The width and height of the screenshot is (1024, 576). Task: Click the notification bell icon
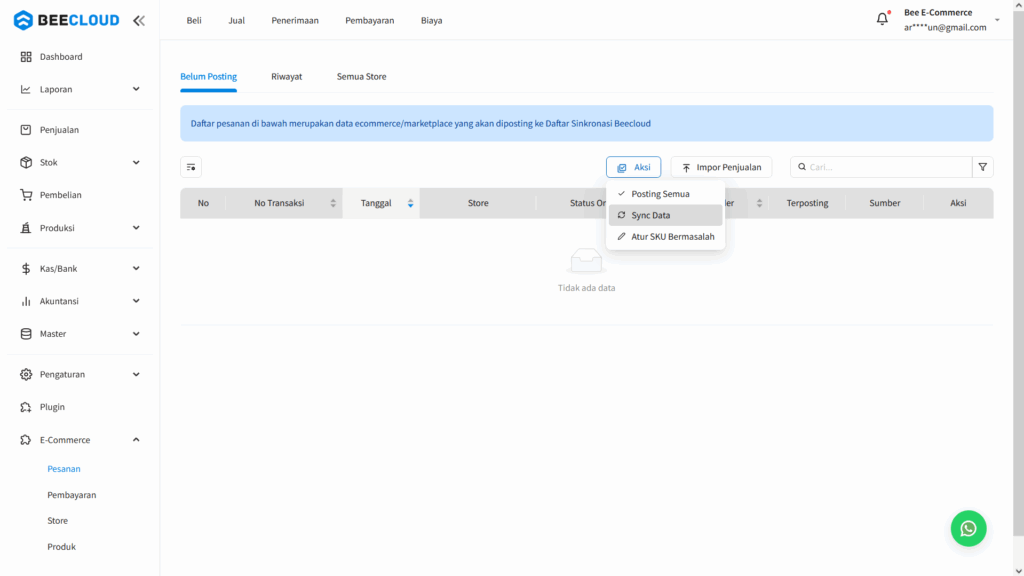tap(881, 17)
